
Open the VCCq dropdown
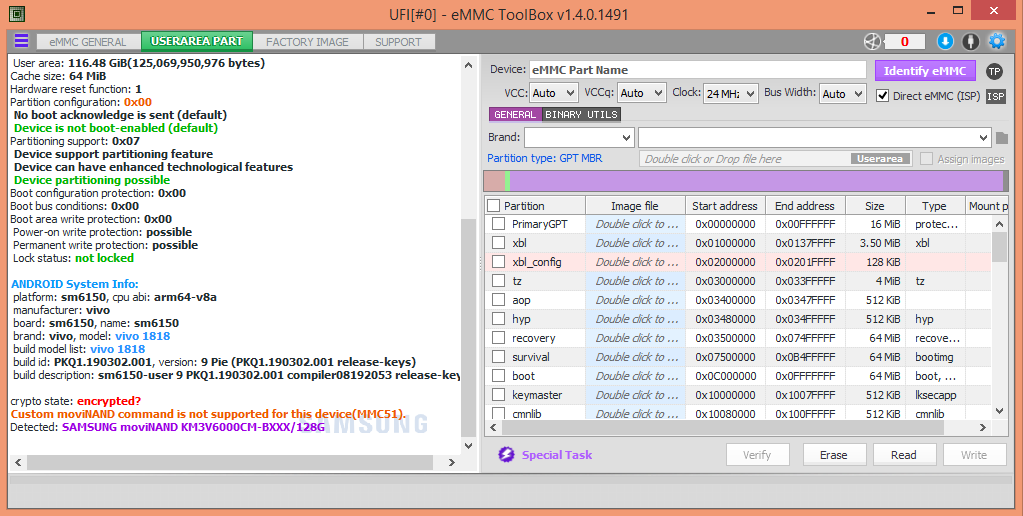641,93
